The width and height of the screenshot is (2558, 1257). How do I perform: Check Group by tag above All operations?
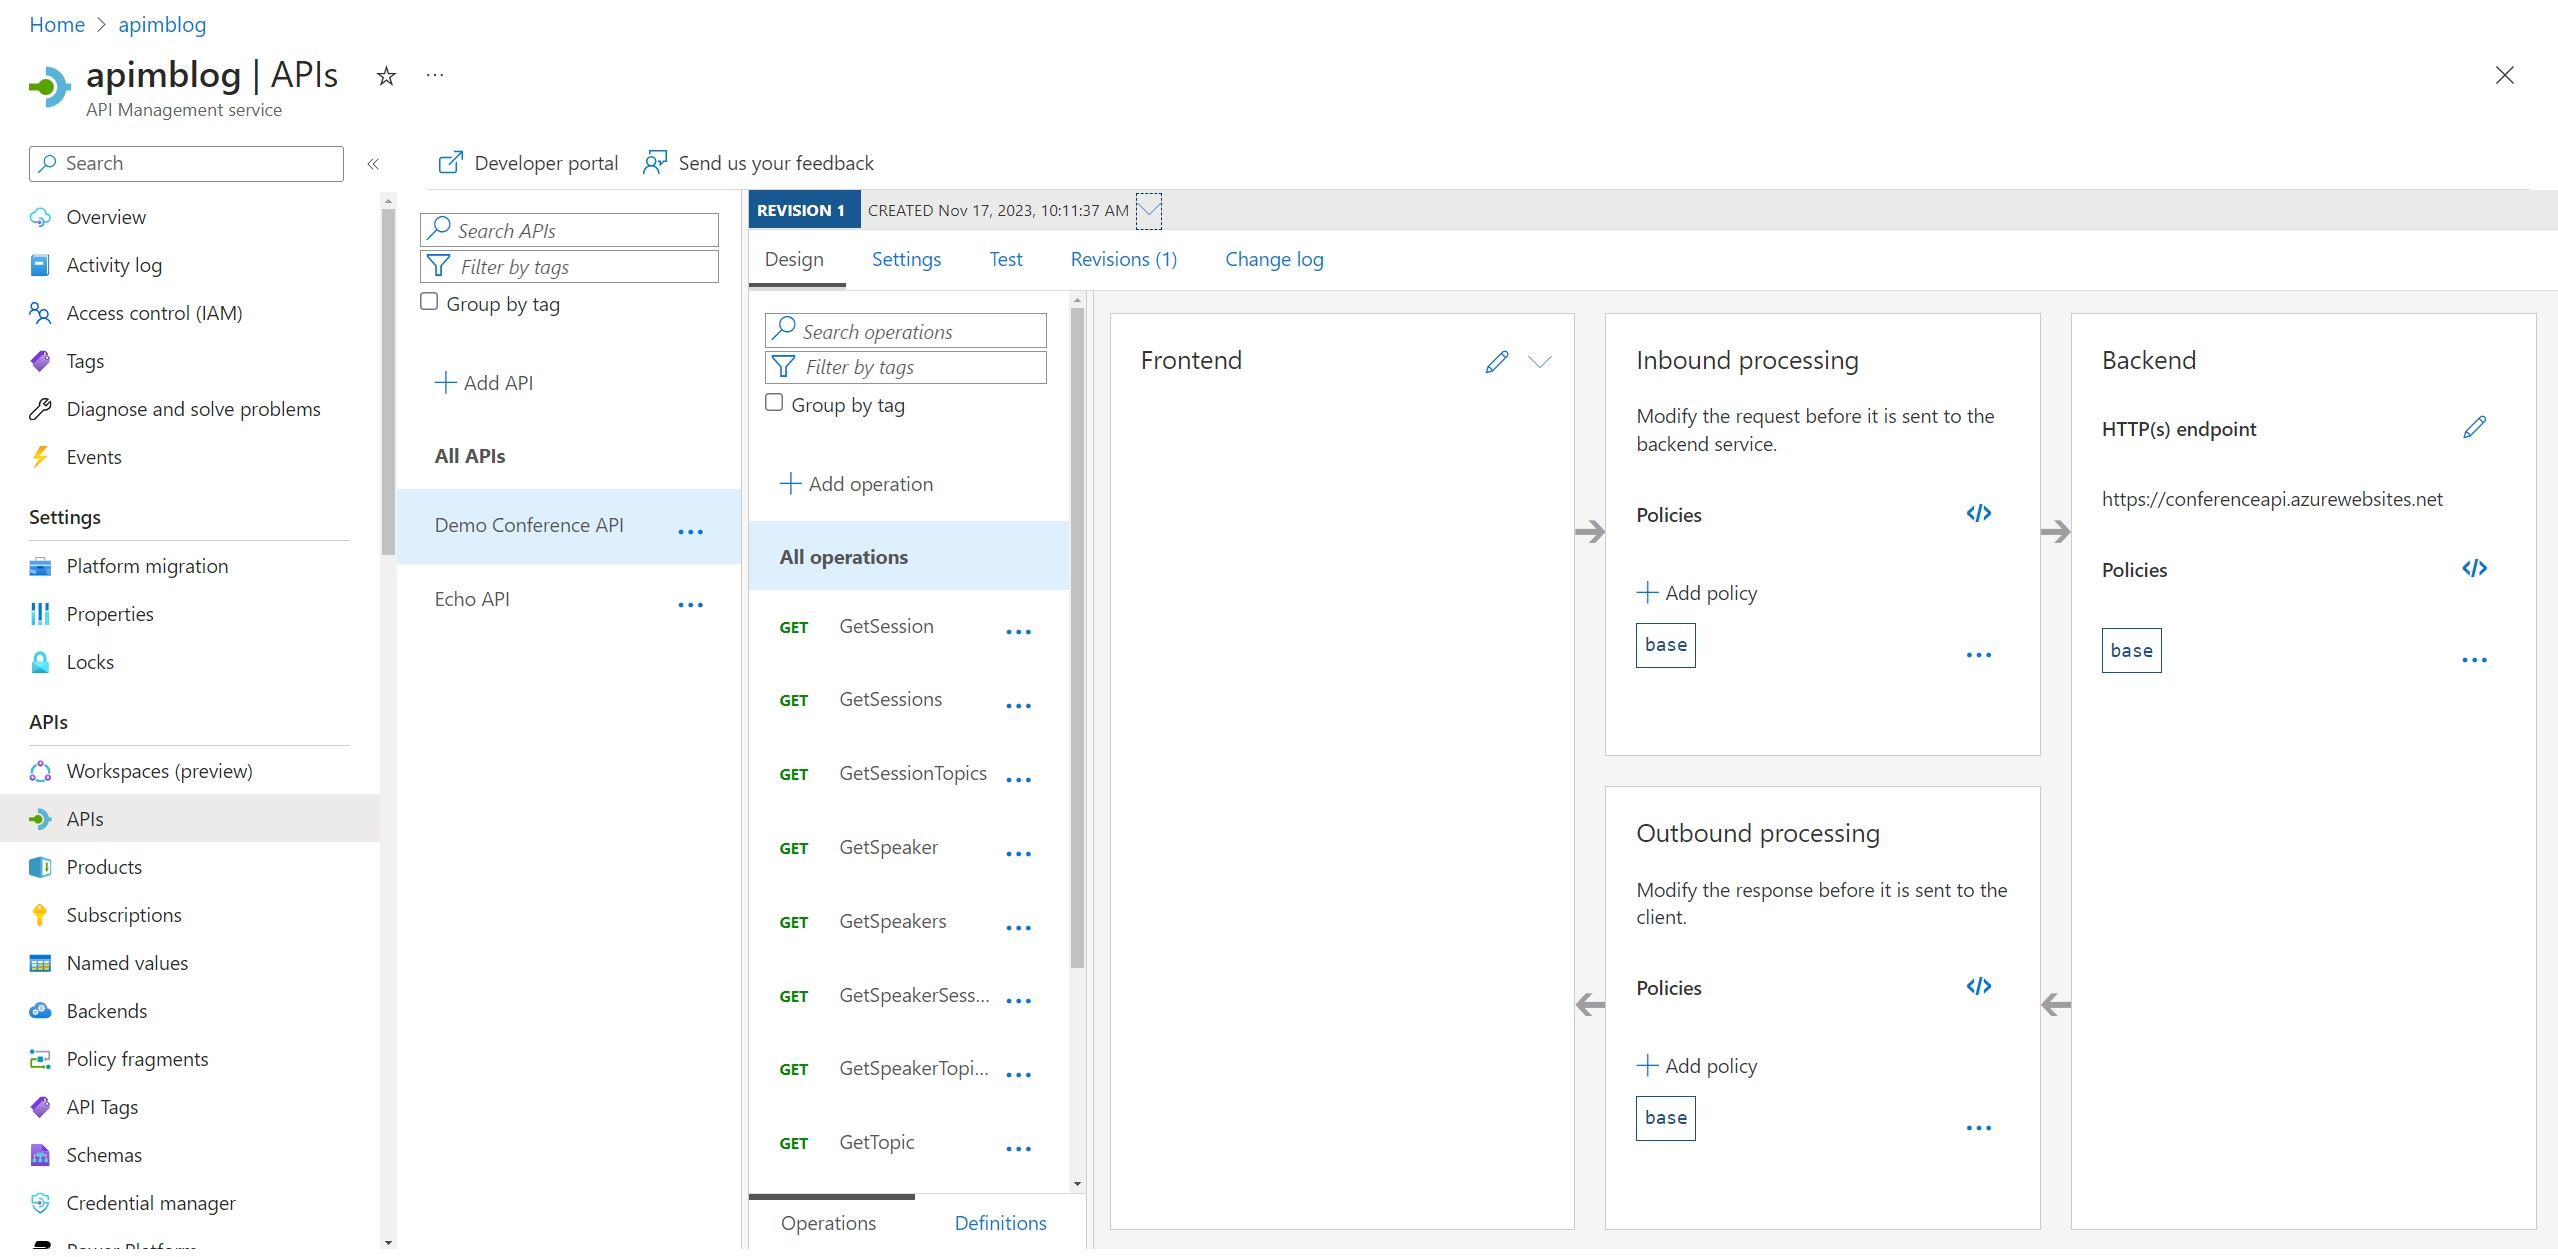pos(774,402)
